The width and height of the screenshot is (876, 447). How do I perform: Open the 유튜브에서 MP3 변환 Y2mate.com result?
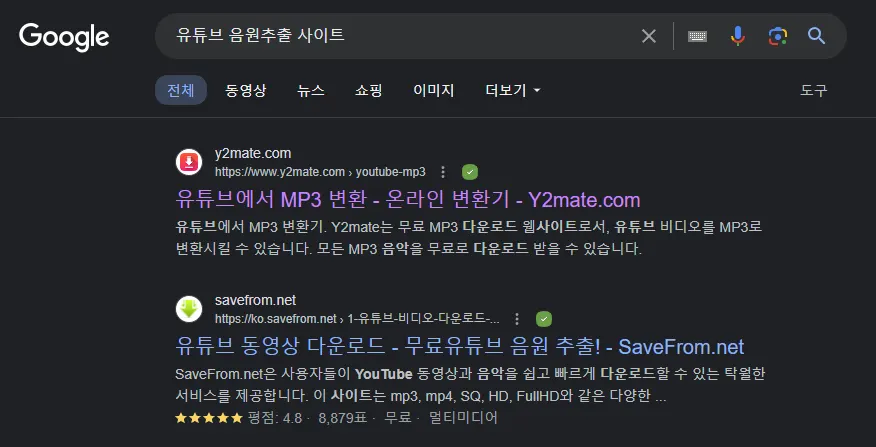pos(408,199)
